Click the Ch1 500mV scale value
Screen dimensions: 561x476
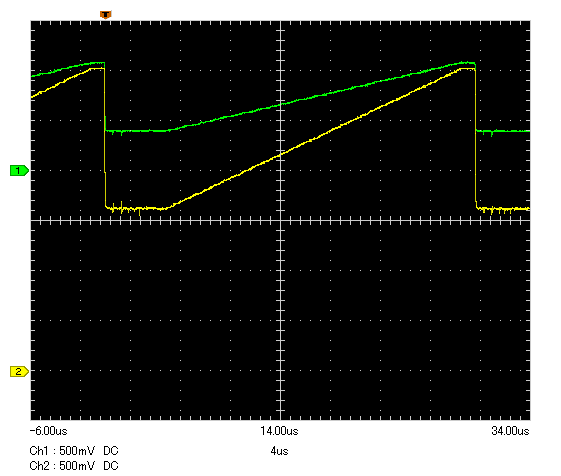tap(77, 451)
